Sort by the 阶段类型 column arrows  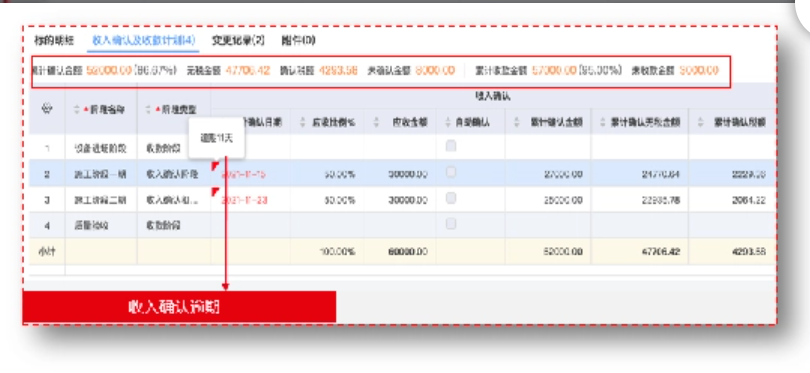pyautogui.click(x=149, y=110)
